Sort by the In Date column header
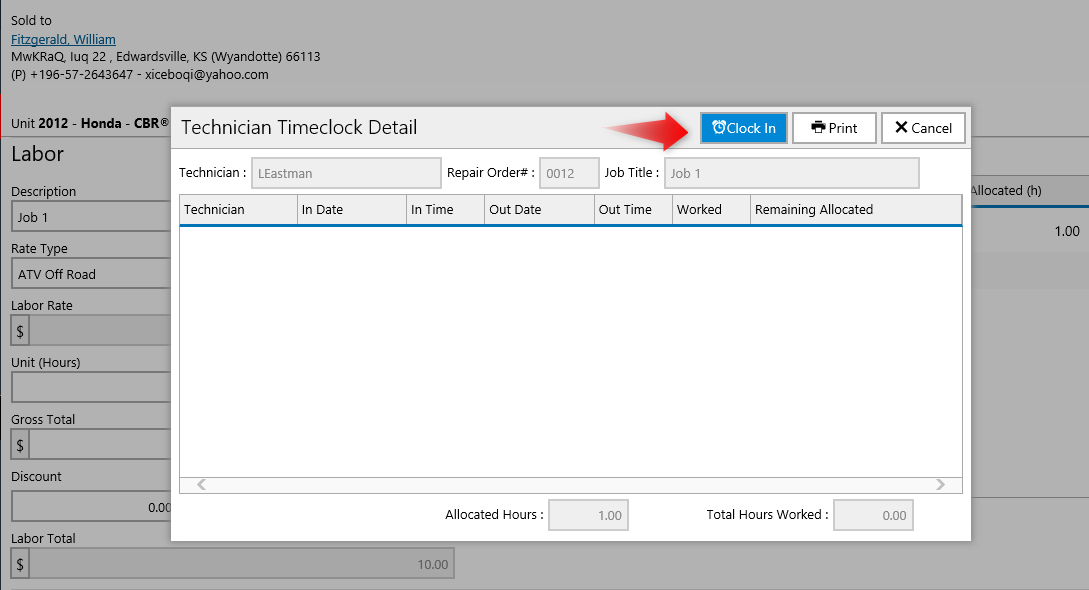1089x590 pixels. [x=351, y=210]
